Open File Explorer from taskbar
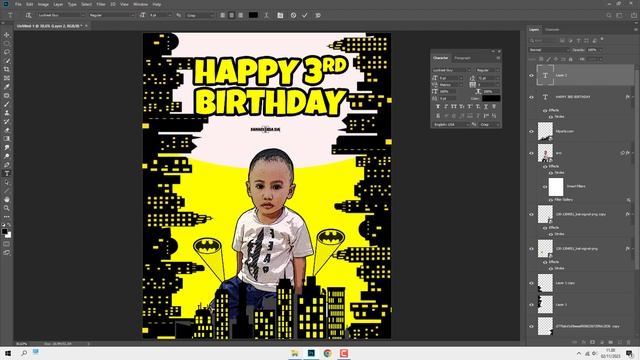The height and width of the screenshot is (360, 640). coord(295,353)
